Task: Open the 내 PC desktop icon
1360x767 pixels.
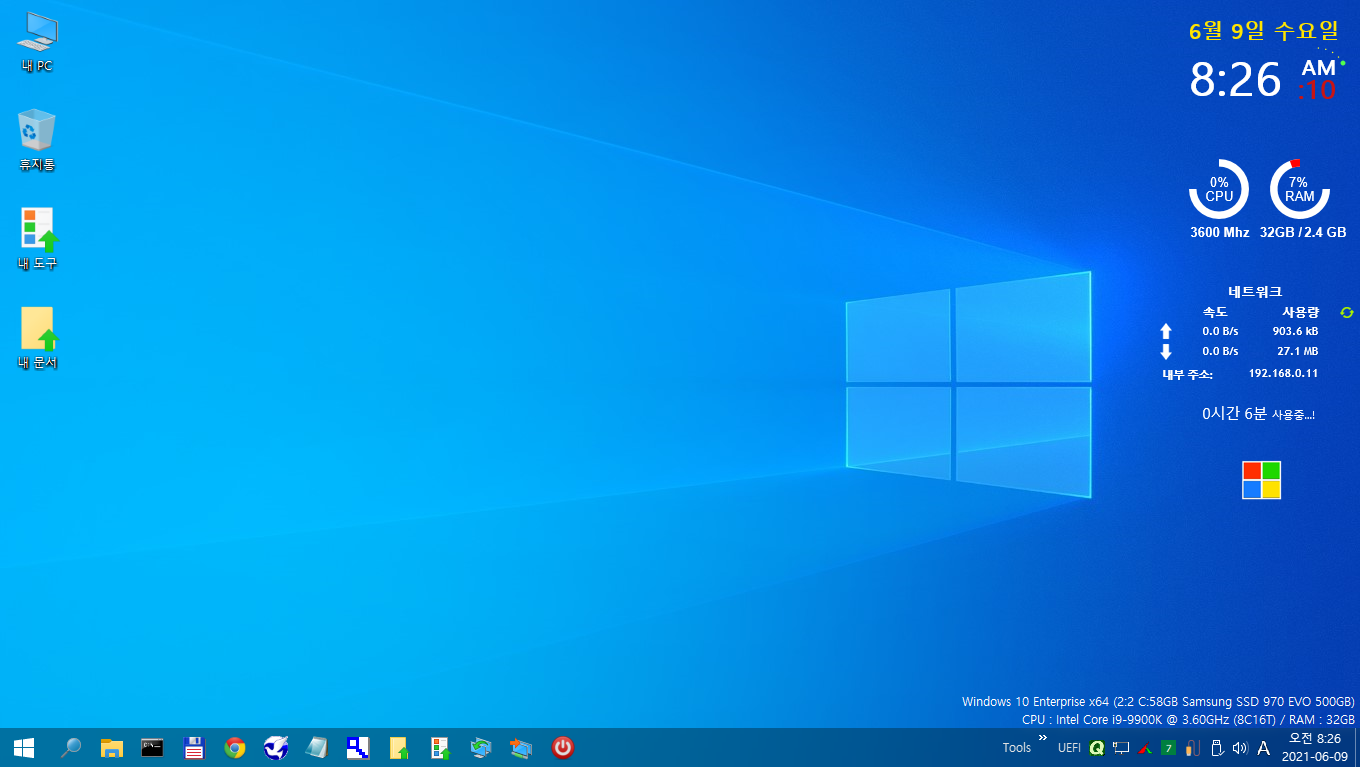Action: tap(37, 42)
